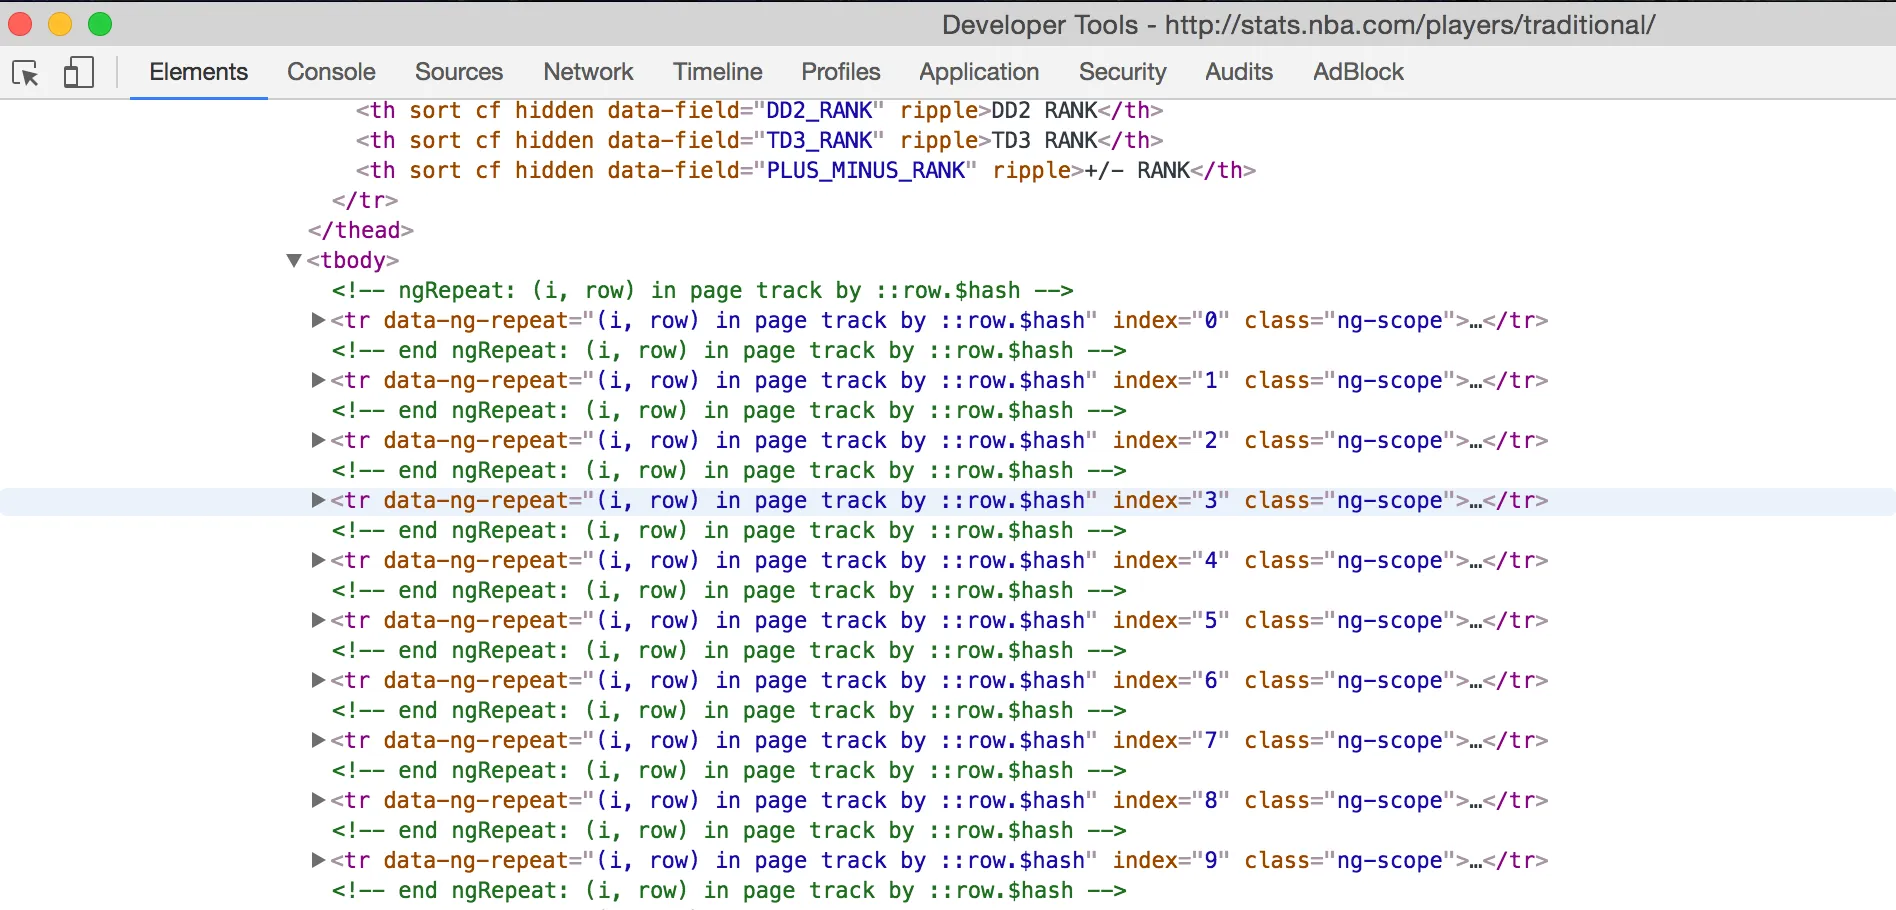
Task: Select the ngRepeat comment below tbody
Action: click(x=703, y=290)
